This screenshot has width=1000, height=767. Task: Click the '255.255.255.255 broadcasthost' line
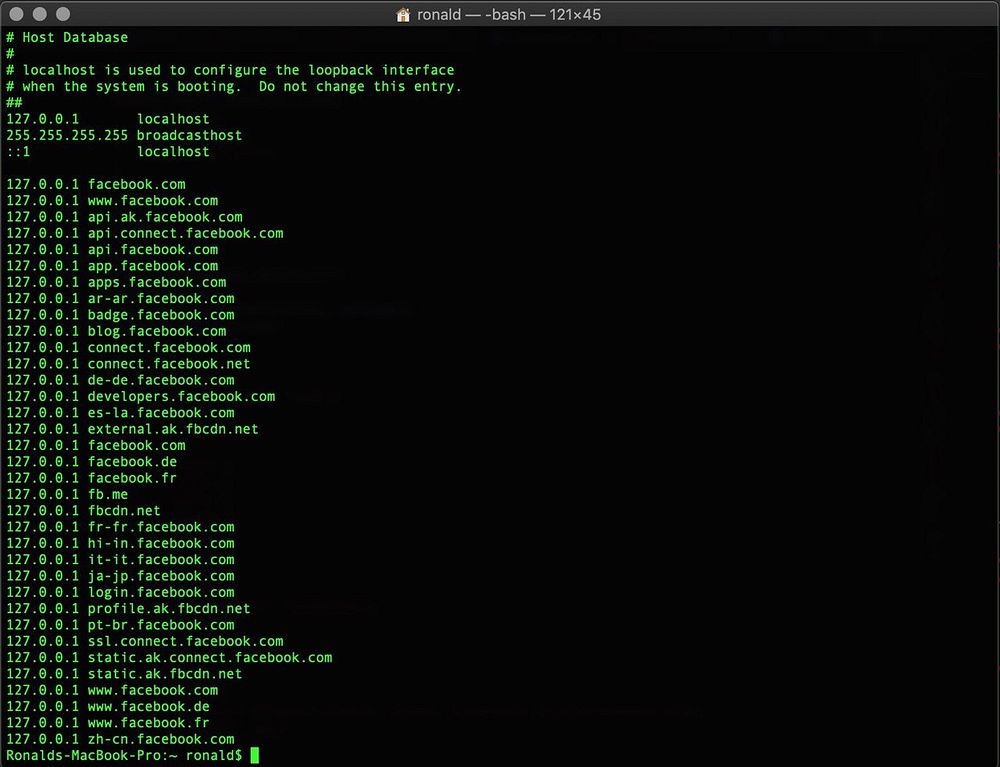124,136
